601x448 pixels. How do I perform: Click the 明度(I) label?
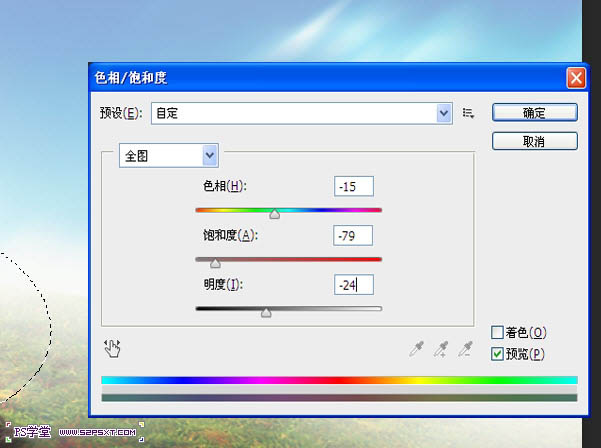223,284
